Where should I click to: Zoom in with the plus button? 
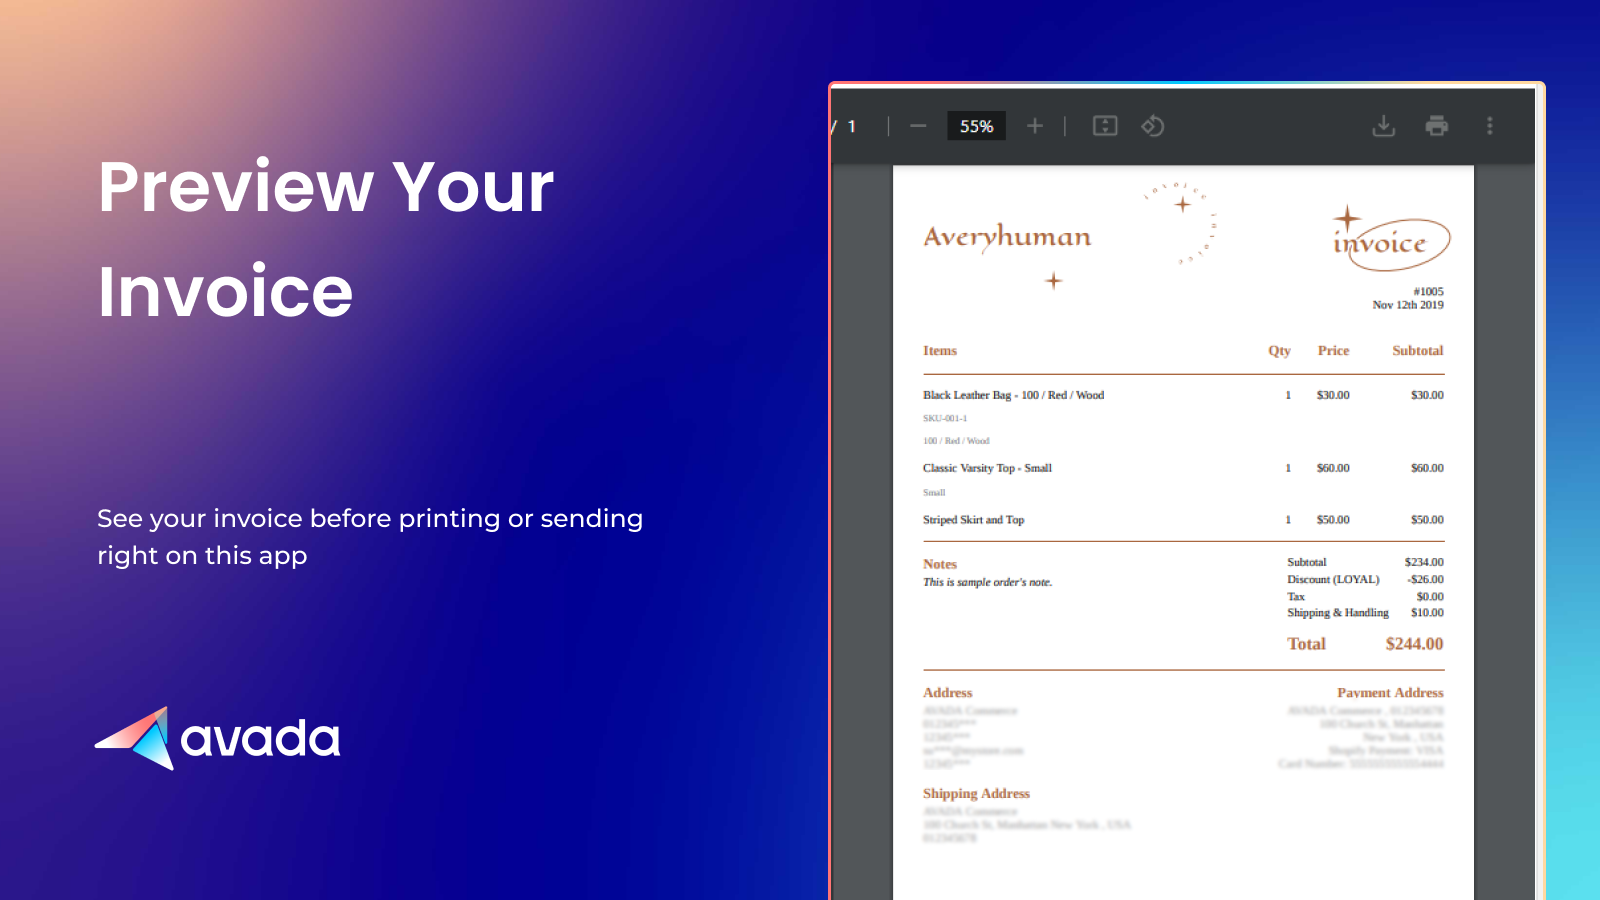1035,126
